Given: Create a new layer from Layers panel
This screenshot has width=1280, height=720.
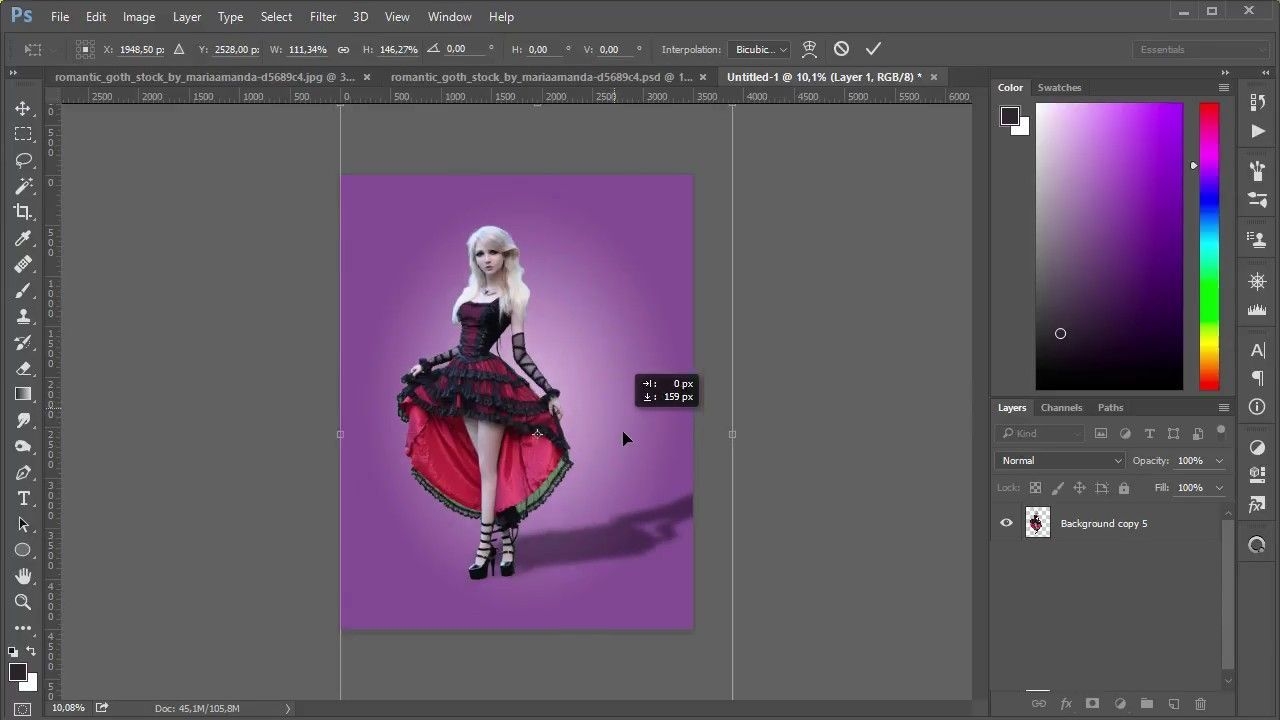Looking at the screenshot, I should [x=1174, y=704].
